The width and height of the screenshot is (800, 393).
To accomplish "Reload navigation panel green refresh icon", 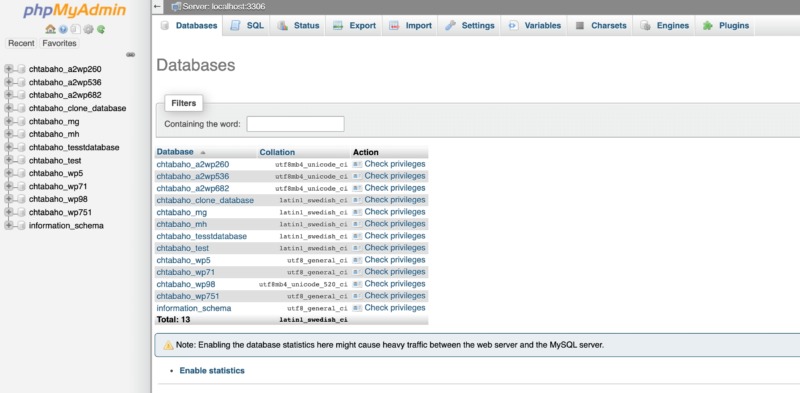I will (101, 29).
